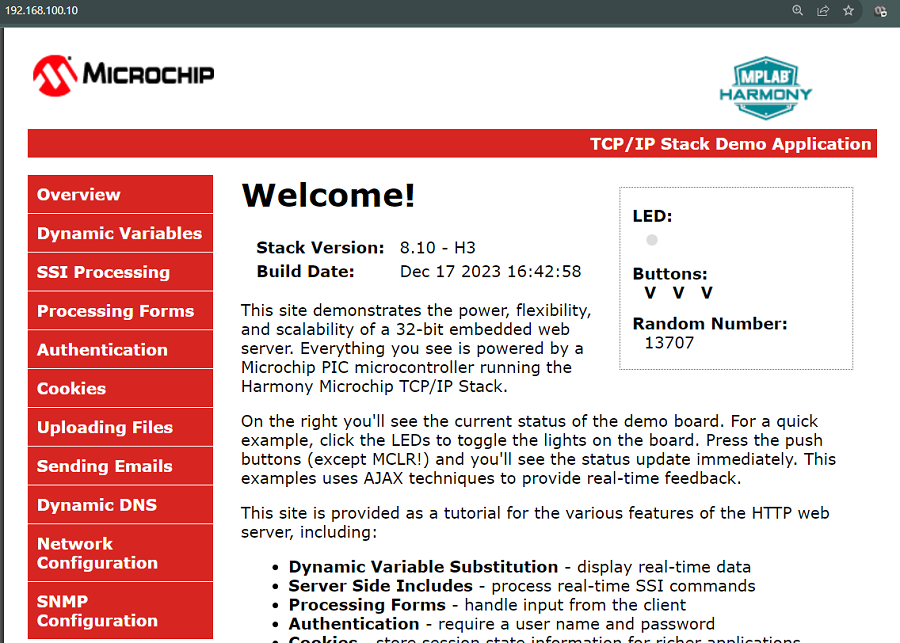
Task: Open the Dynamic Variables page
Action: pos(120,233)
